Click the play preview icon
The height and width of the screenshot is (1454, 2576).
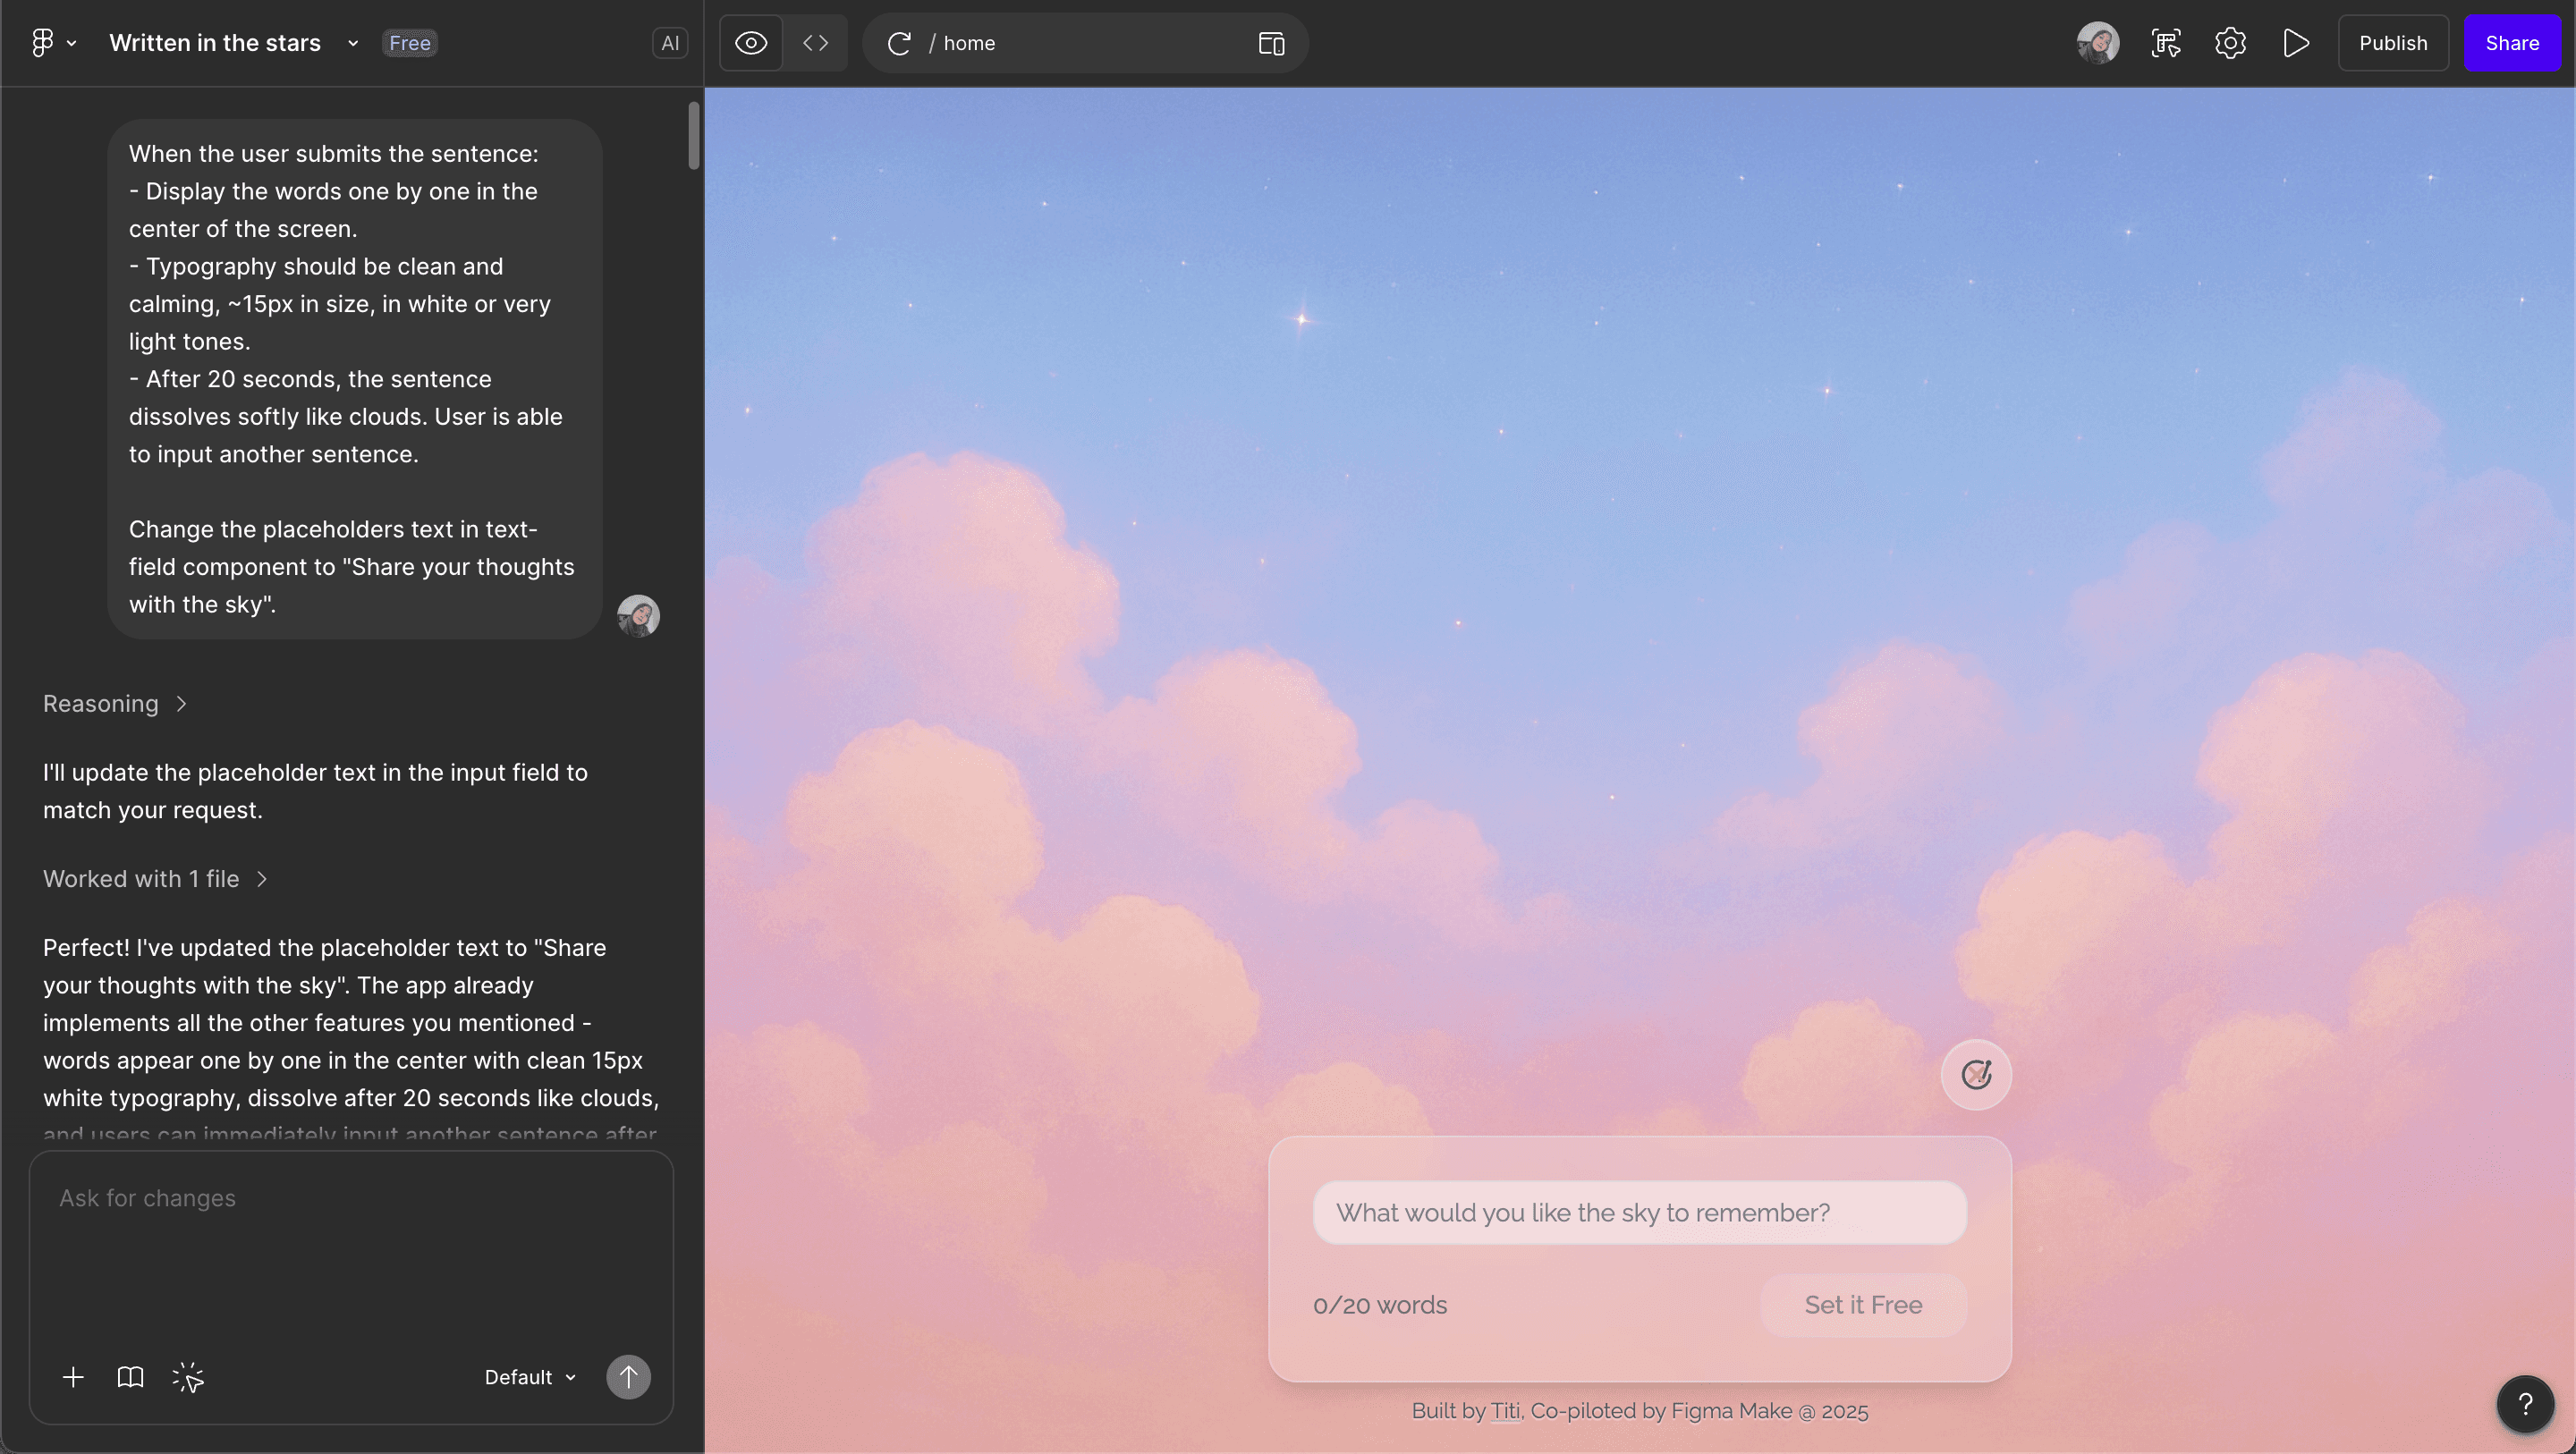click(x=2296, y=43)
